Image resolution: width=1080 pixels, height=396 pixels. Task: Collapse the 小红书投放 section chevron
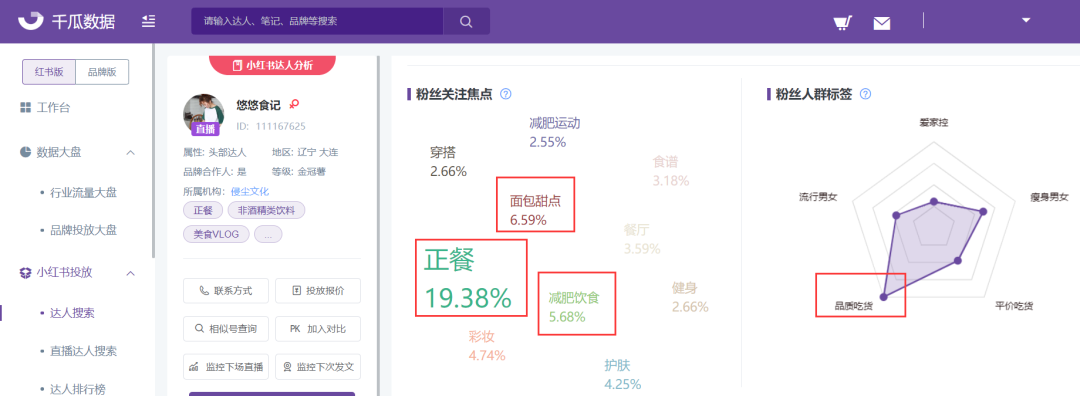(131, 273)
